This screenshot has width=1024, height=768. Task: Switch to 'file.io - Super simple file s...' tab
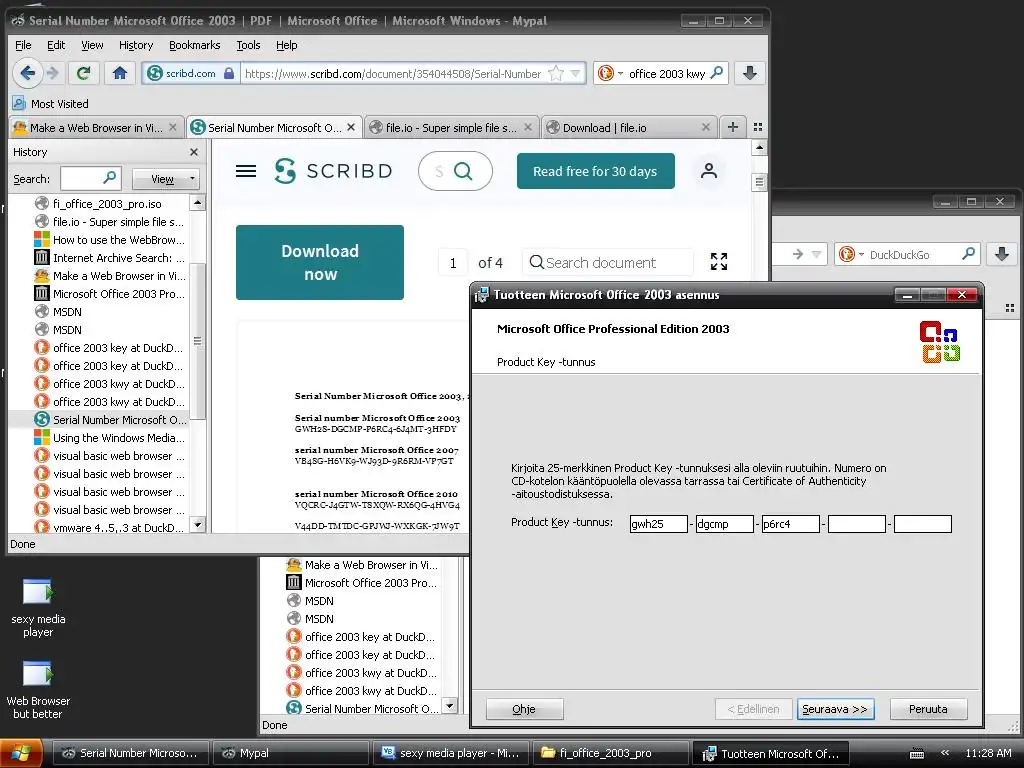pos(451,128)
